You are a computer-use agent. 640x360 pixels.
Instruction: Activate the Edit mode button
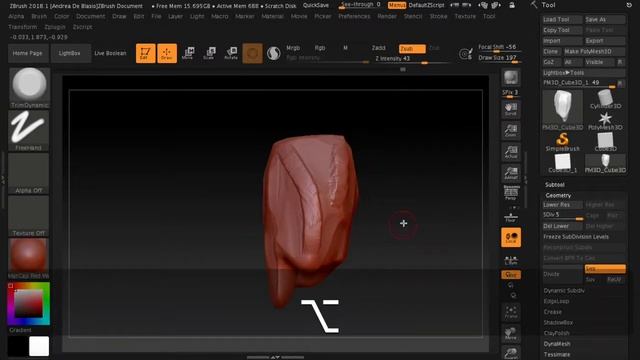click(146, 53)
